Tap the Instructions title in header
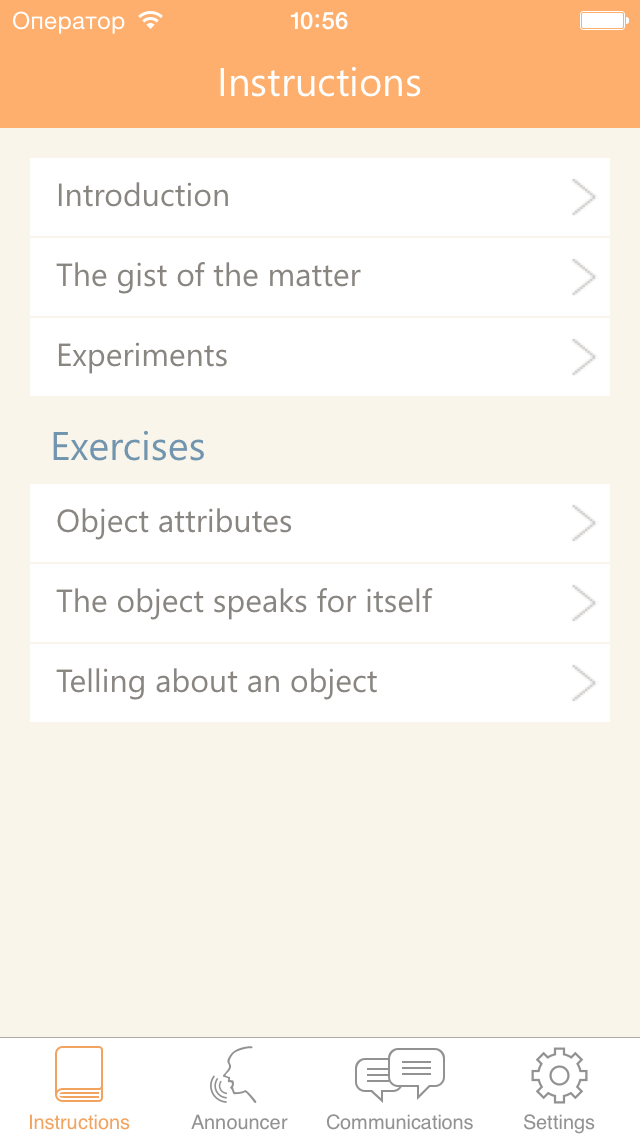This screenshot has width=640, height=1136. (319, 83)
